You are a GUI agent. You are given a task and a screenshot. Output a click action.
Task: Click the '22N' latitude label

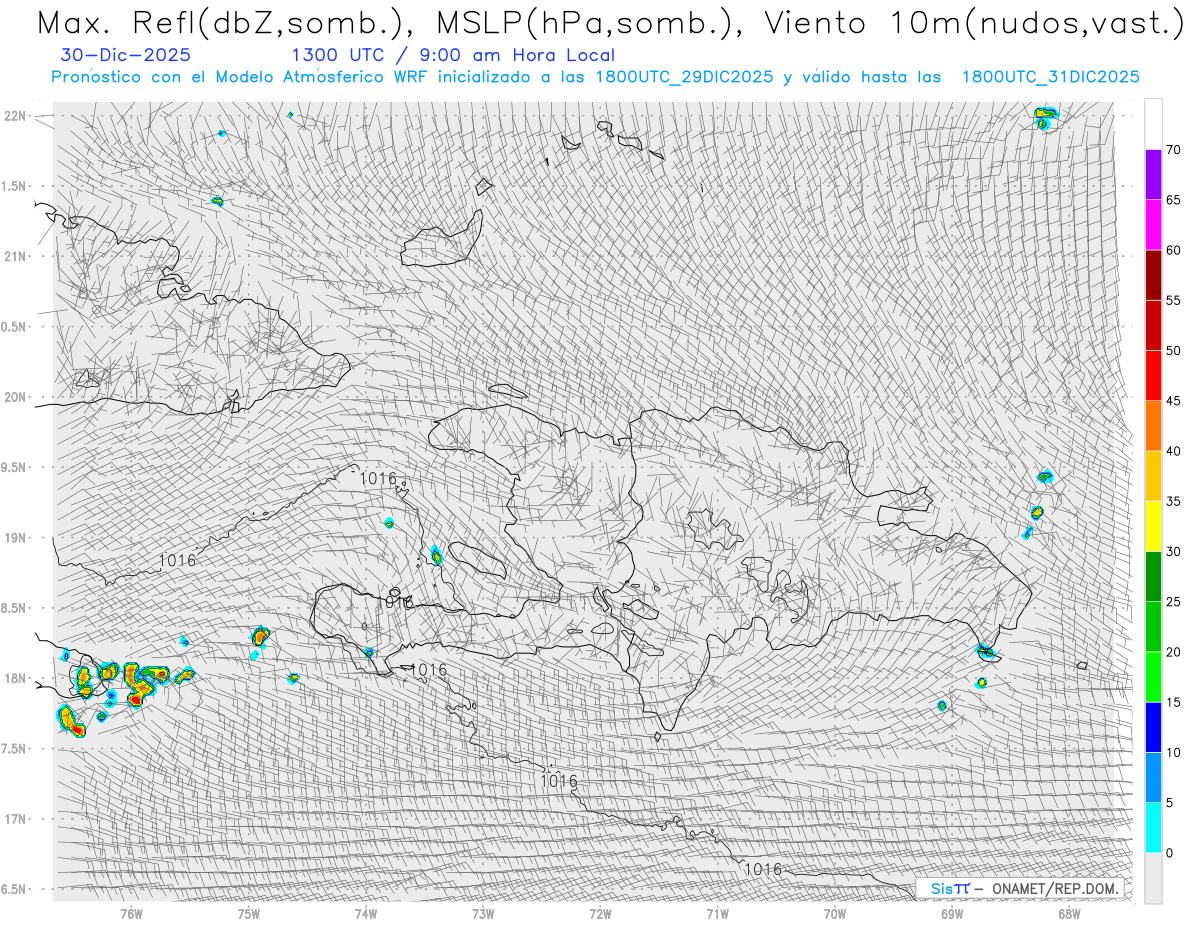[x=15, y=116]
